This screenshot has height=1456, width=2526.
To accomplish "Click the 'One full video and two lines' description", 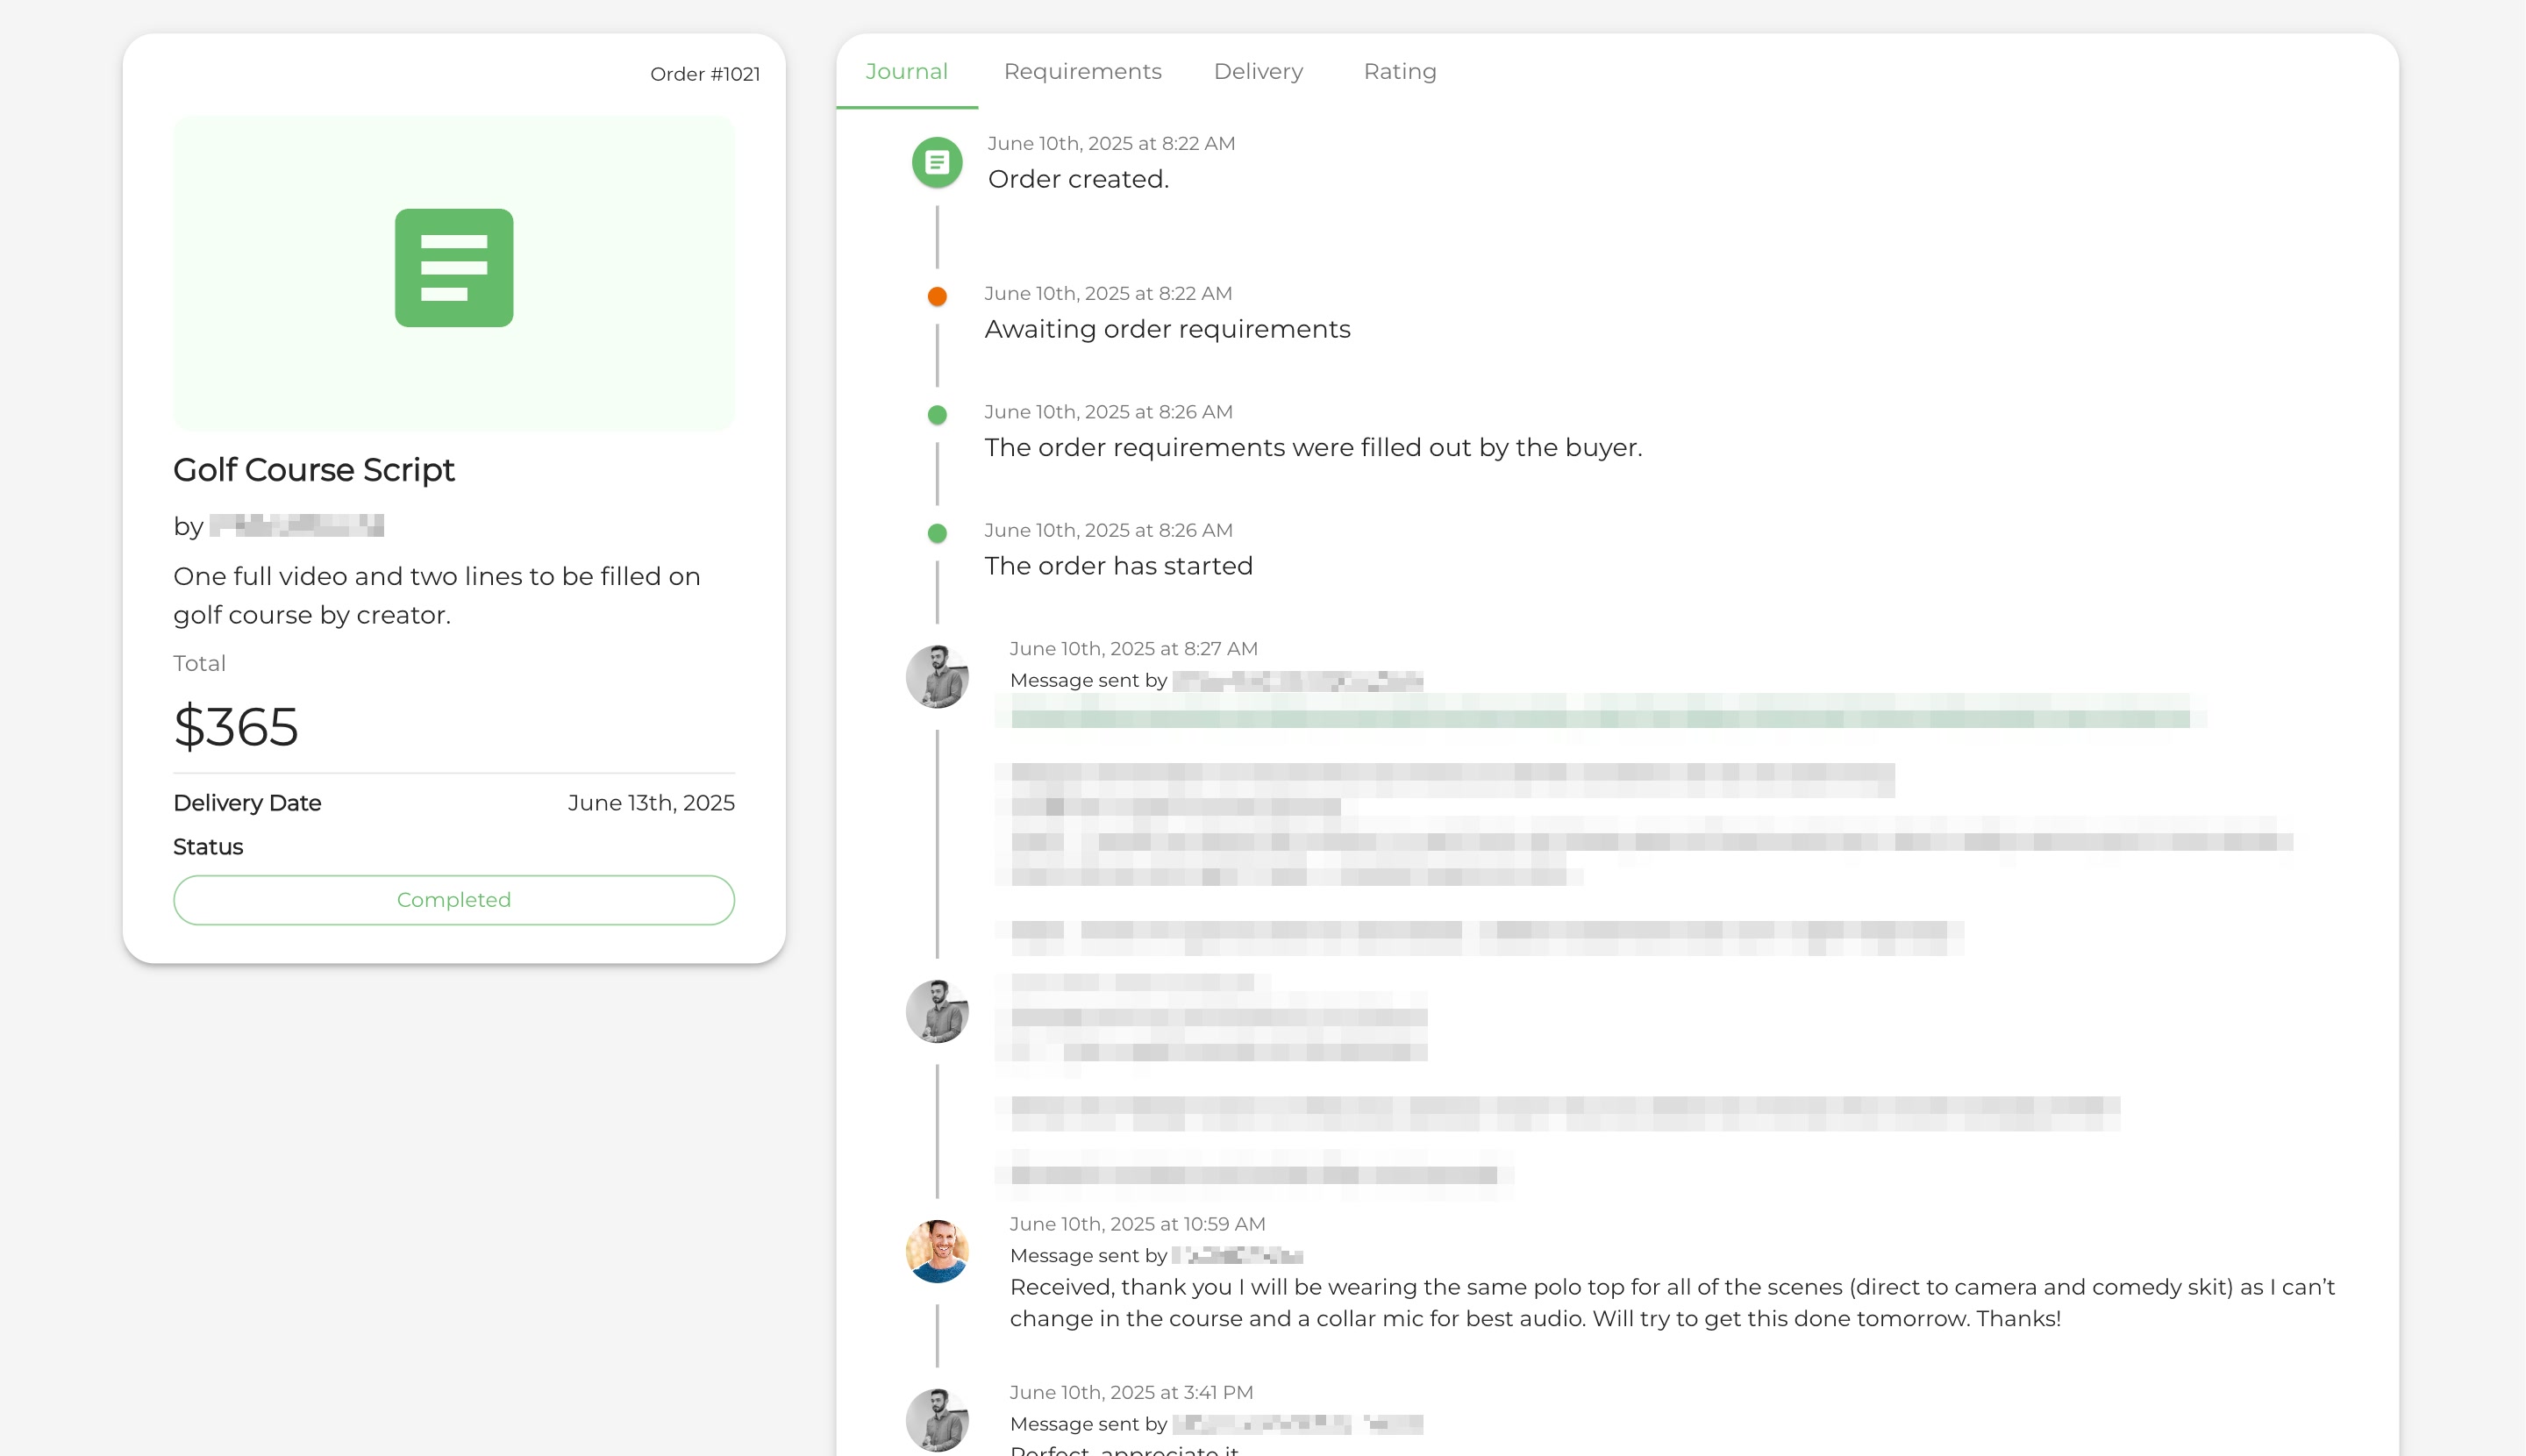I will click(x=437, y=595).
